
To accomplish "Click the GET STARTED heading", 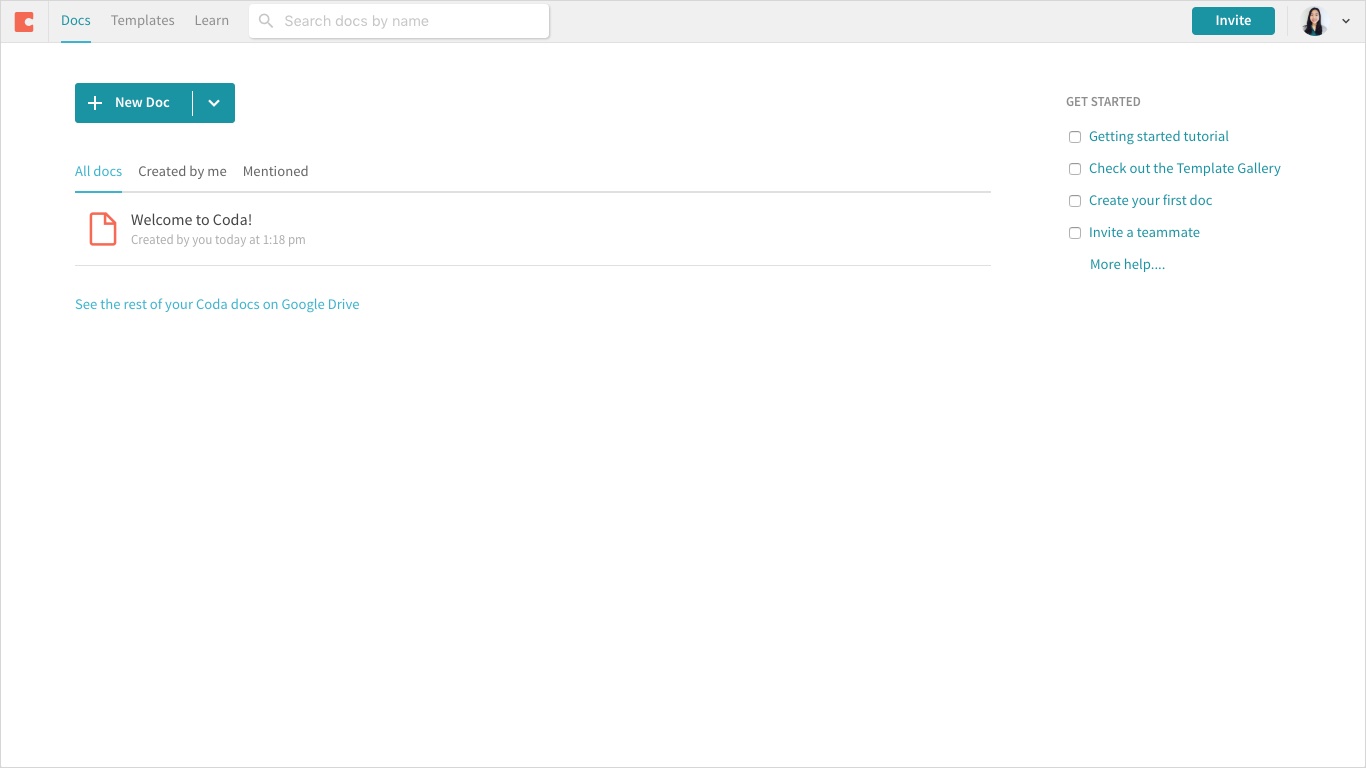I will pyautogui.click(x=1103, y=102).
